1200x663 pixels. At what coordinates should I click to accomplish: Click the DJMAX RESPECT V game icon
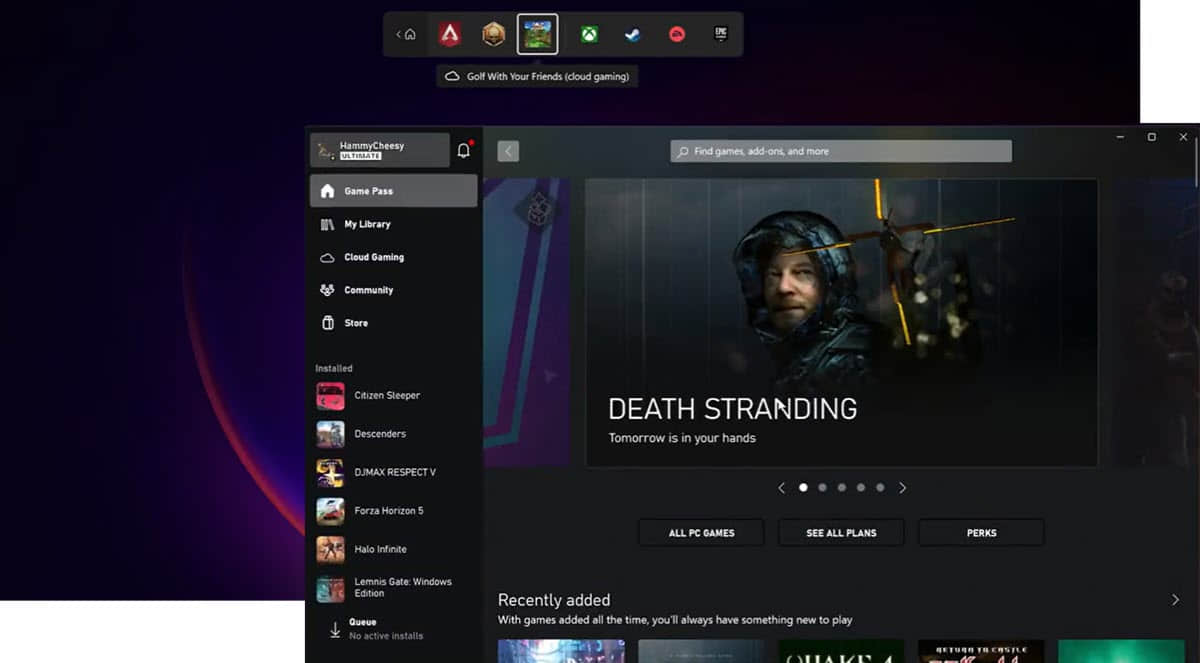330,473
